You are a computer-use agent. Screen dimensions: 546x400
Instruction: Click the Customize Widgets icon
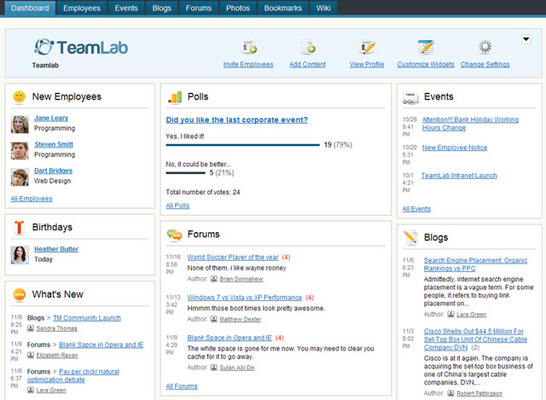point(426,47)
